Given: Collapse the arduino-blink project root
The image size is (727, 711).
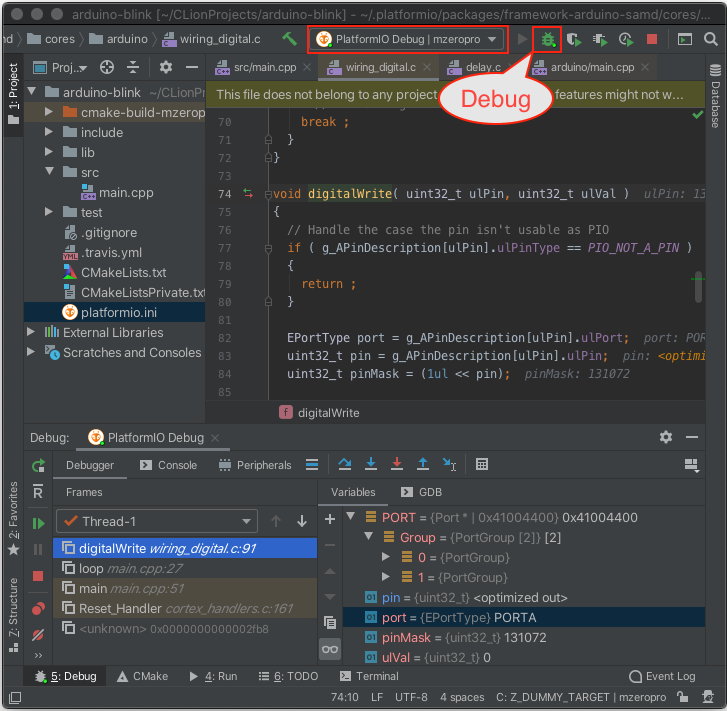Looking at the screenshot, I should pos(32,91).
